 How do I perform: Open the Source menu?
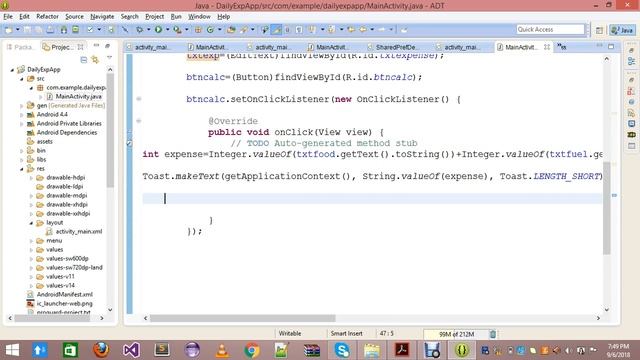(x=74, y=16)
